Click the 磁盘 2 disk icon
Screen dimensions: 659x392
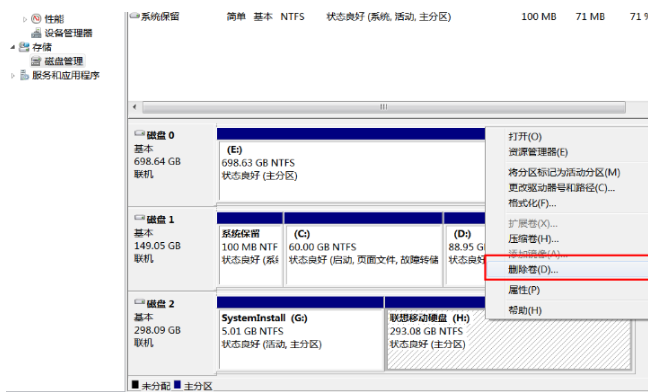pyautogui.click(x=140, y=303)
